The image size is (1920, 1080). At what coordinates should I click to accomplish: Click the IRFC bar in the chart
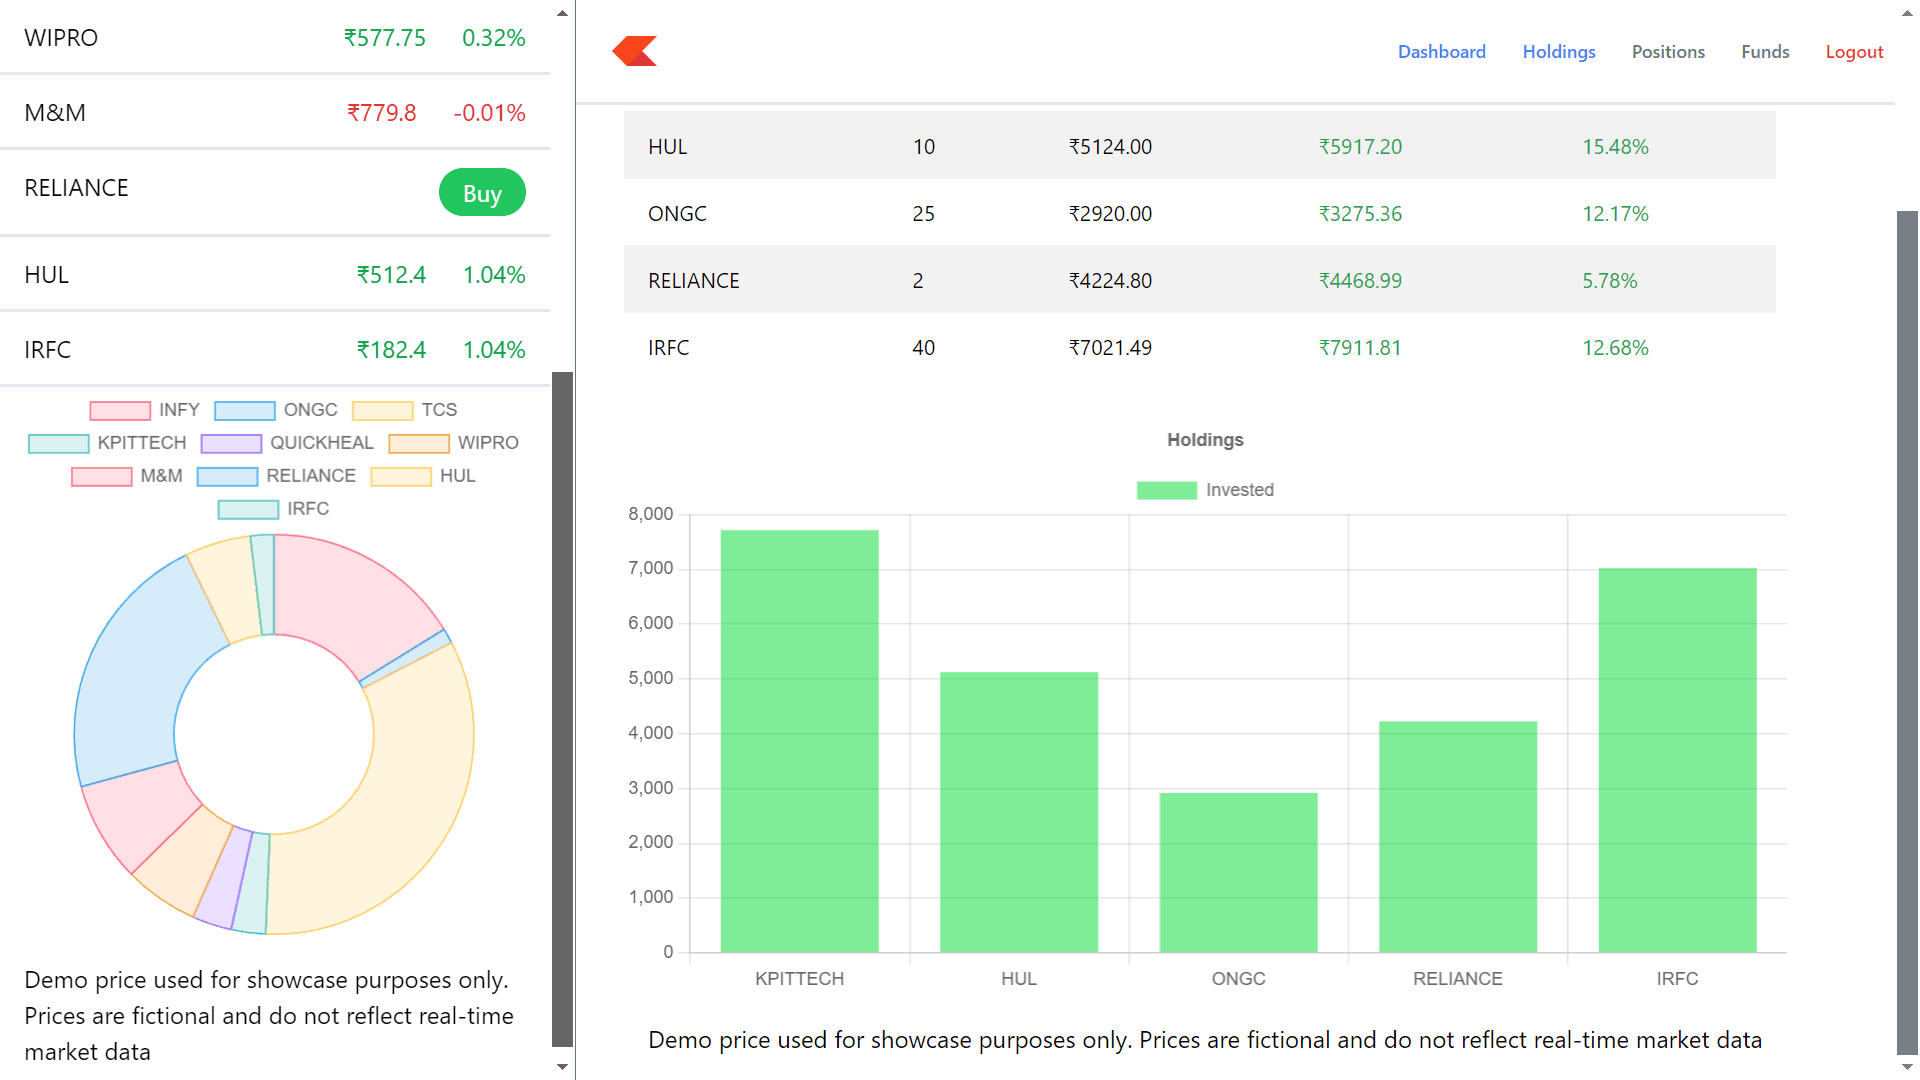[x=1676, y=760]
